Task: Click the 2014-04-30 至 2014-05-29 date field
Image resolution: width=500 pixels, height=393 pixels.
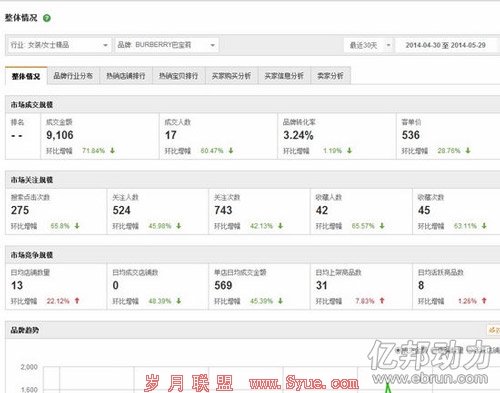Action: (446, 45)
